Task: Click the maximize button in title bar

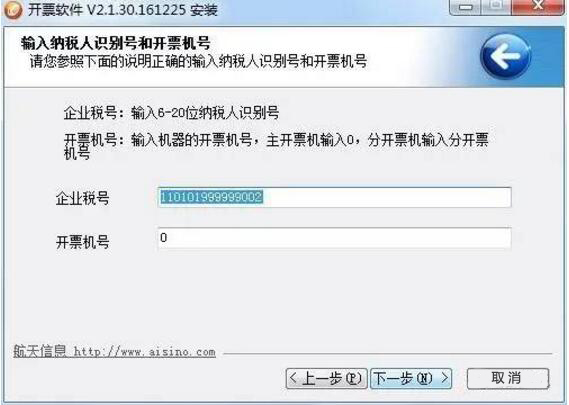Action: click(x=497, y=6)
